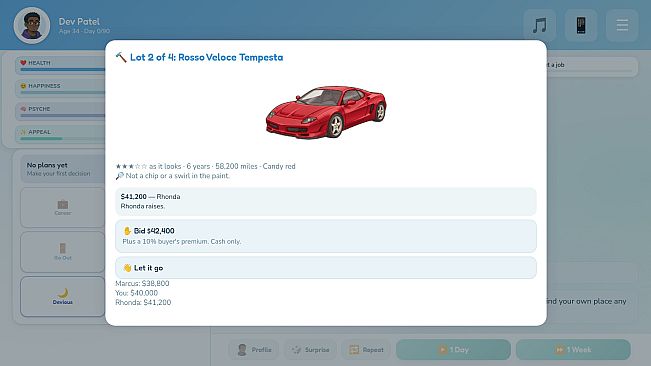Click the Dev Patel name text
Image resolution: width=651 pixels, height=366 pixels.
[x=79, y=22]
